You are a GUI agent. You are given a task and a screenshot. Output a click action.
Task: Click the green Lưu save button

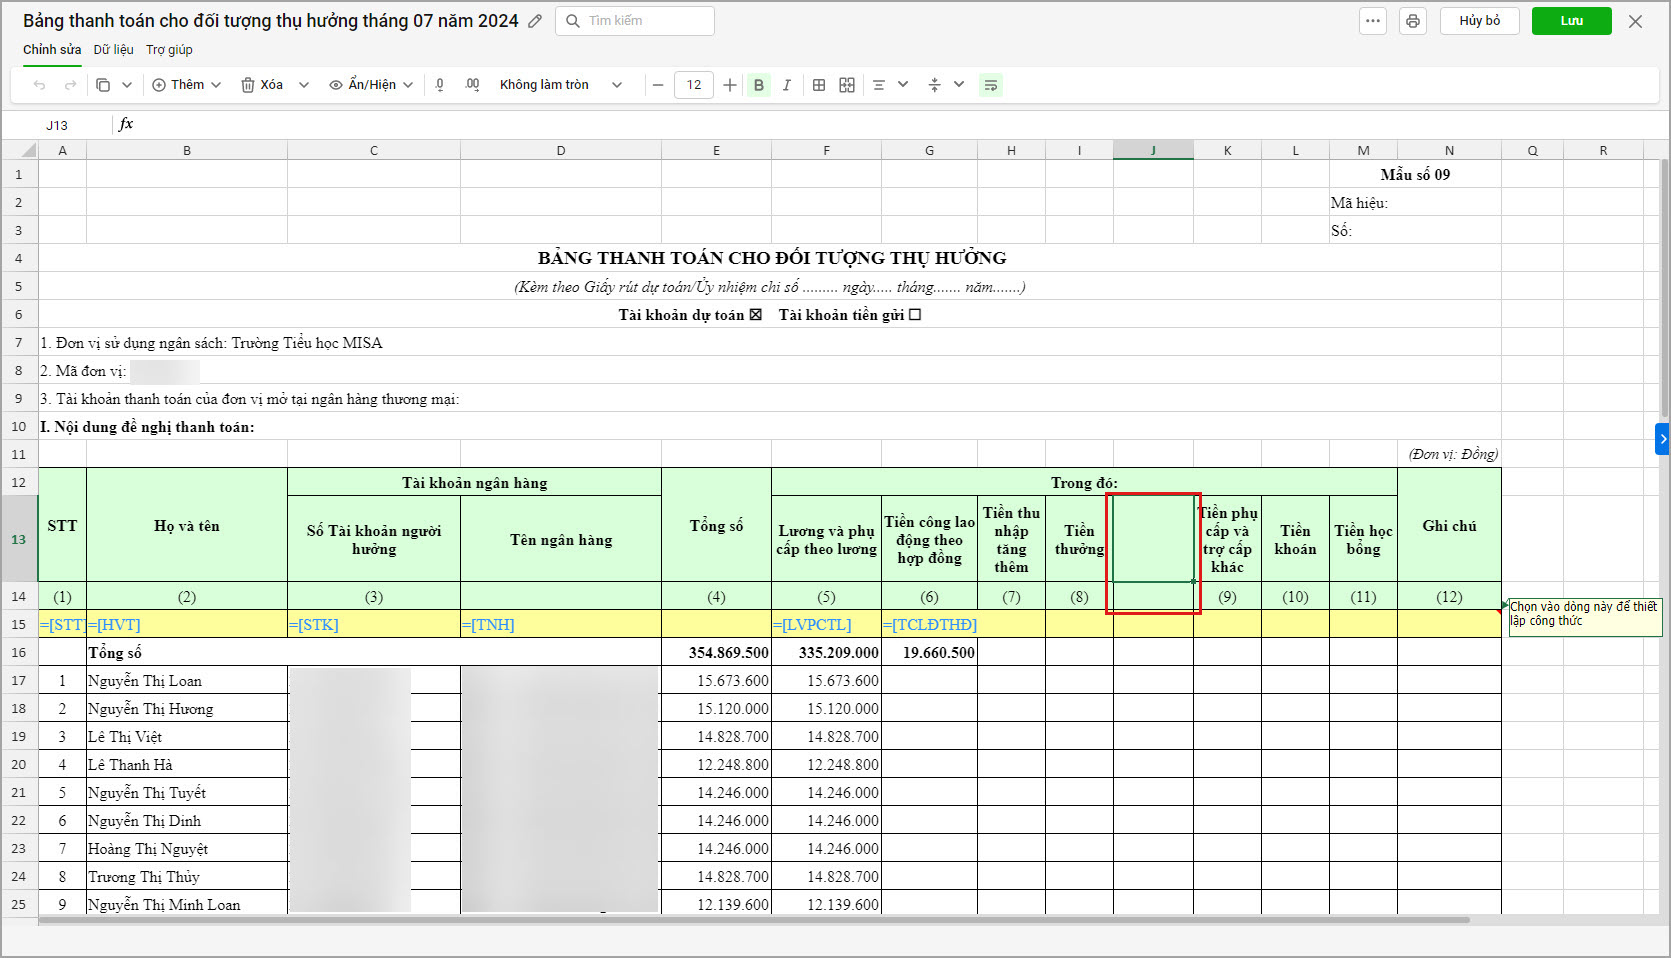coord(1572,21)
